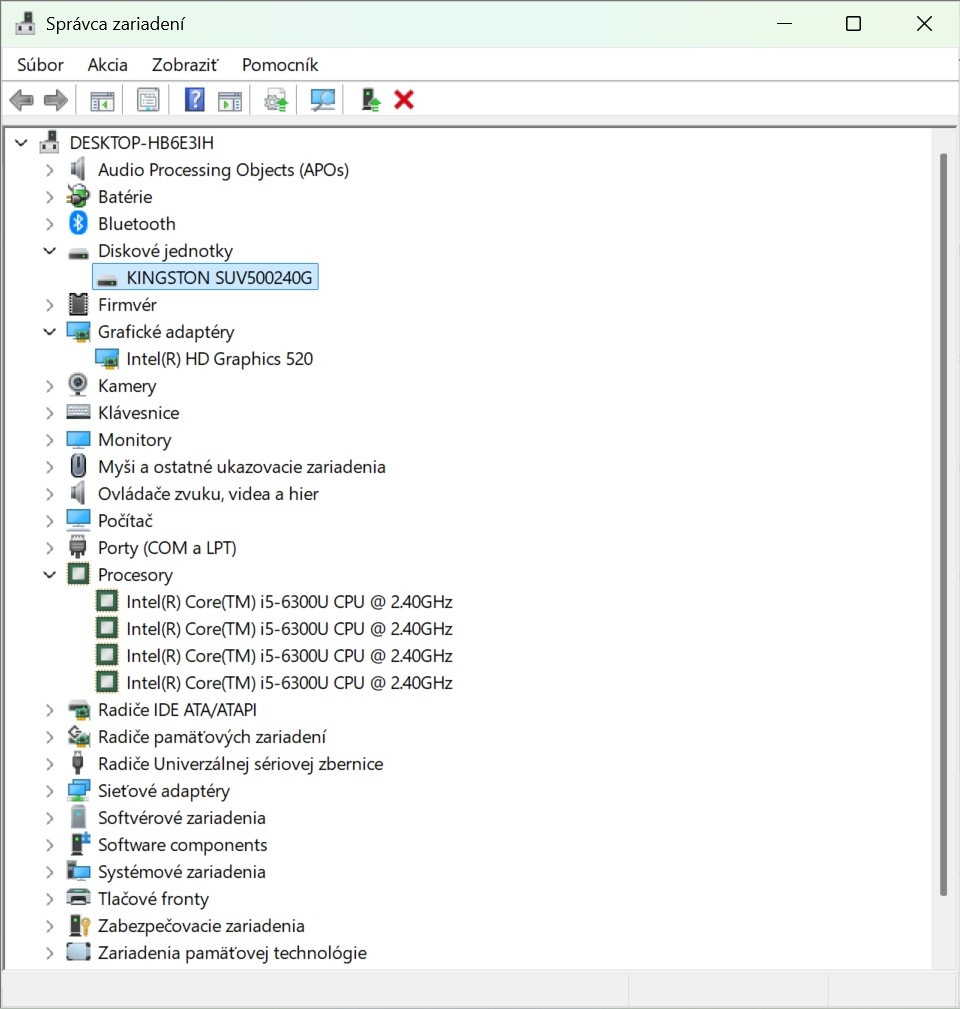Toggle the console tree show/hide icon
960x1009 pixels.
102,100
